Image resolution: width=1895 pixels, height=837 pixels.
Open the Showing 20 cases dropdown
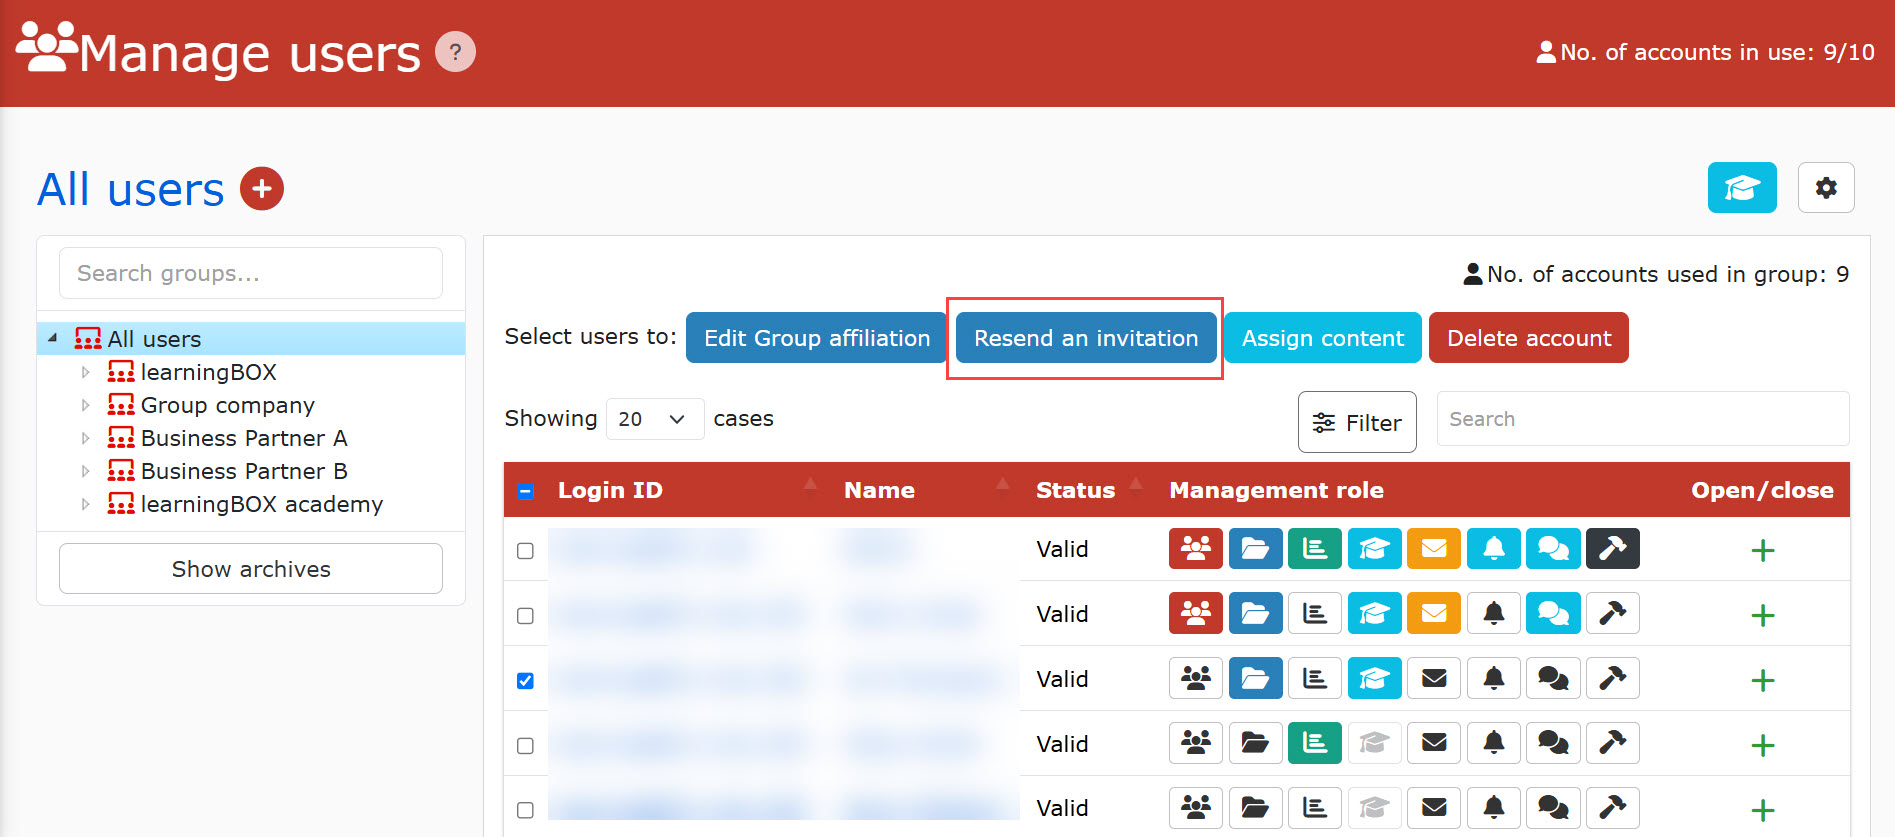654,419
